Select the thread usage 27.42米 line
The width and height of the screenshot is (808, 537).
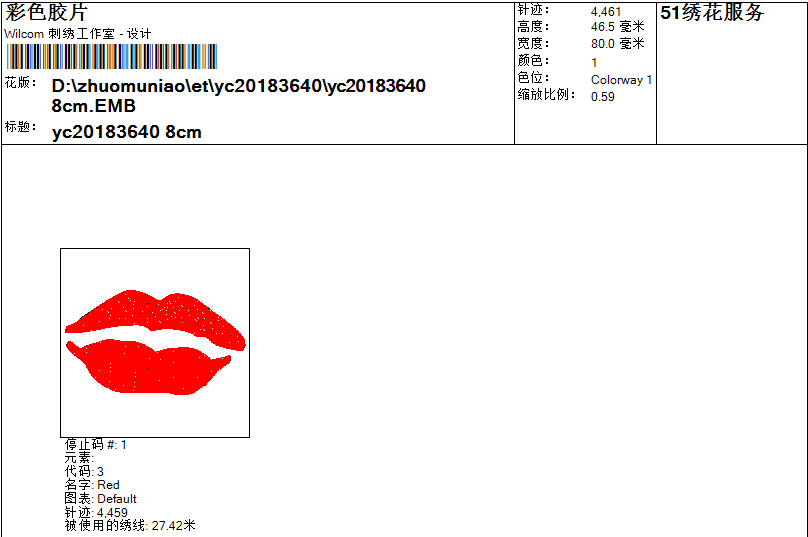[130, 526]
